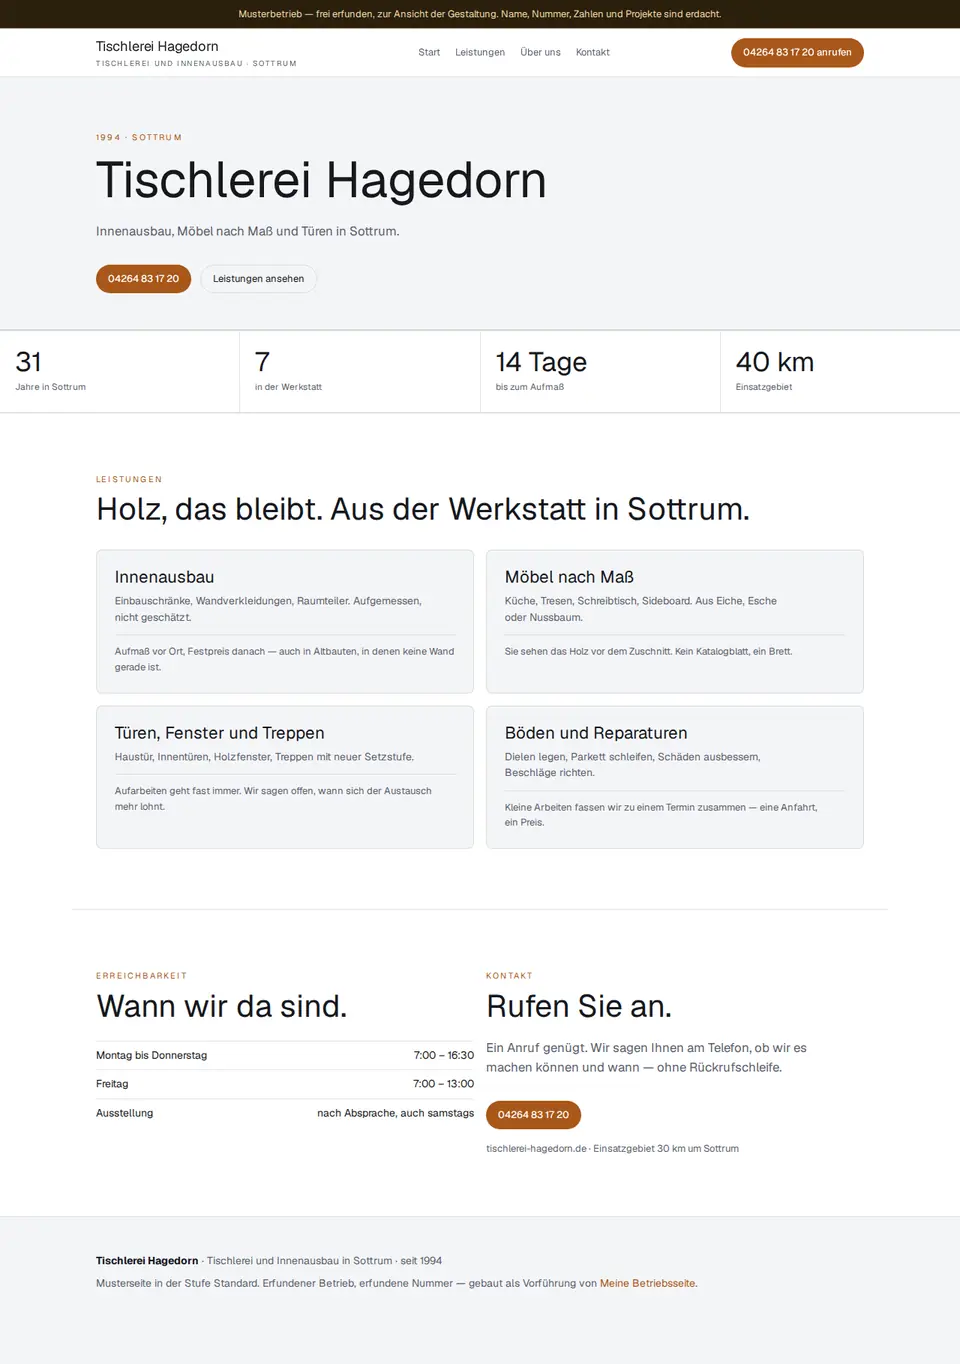Click the '7' in der Werkstatt figure

coord(262,362)
